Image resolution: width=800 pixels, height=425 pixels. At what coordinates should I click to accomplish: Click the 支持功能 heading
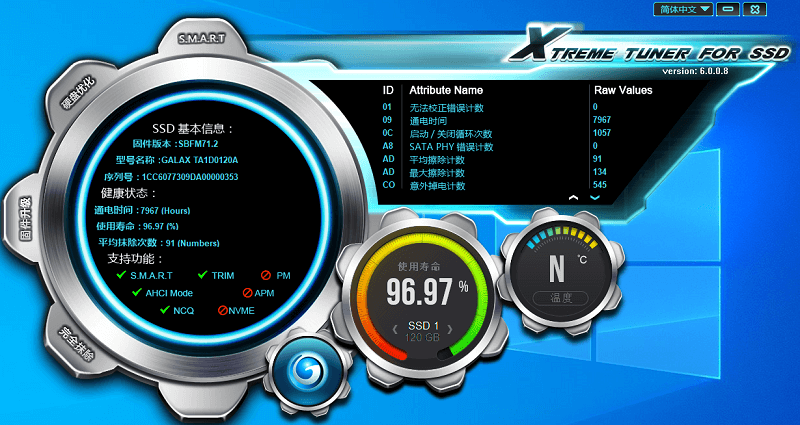(x=135, y=259)
